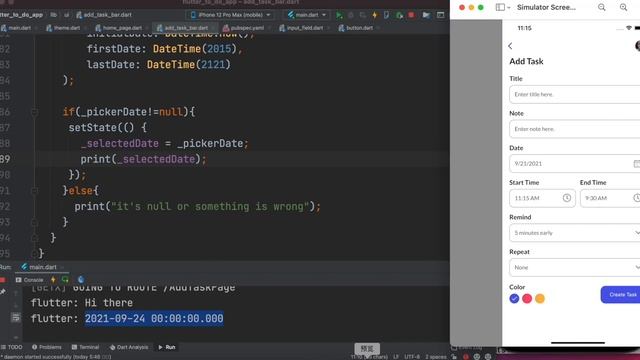The image size is (640, 360).
Task: Click the 2 spaces indent setting
Action: (436, 357)
